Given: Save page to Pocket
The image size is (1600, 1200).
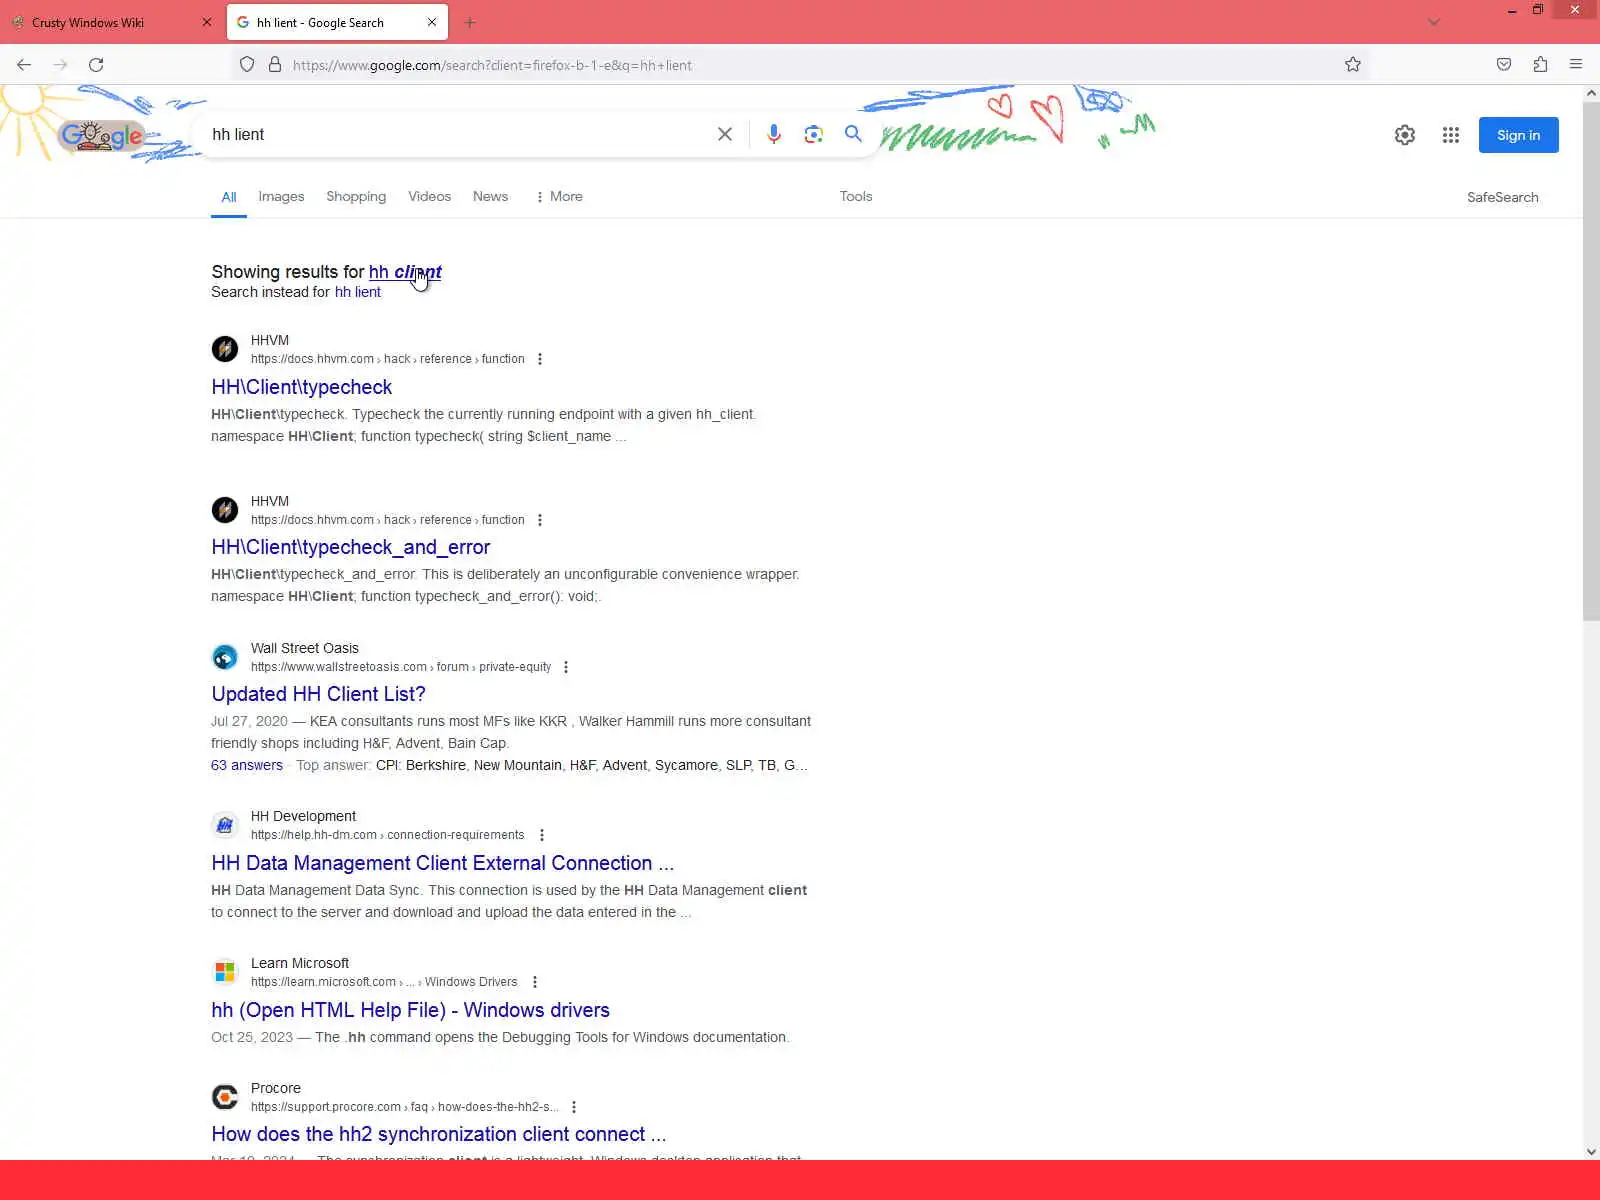Looking at the screenshot, I should pyautogui.click(x=1504, y=65).
